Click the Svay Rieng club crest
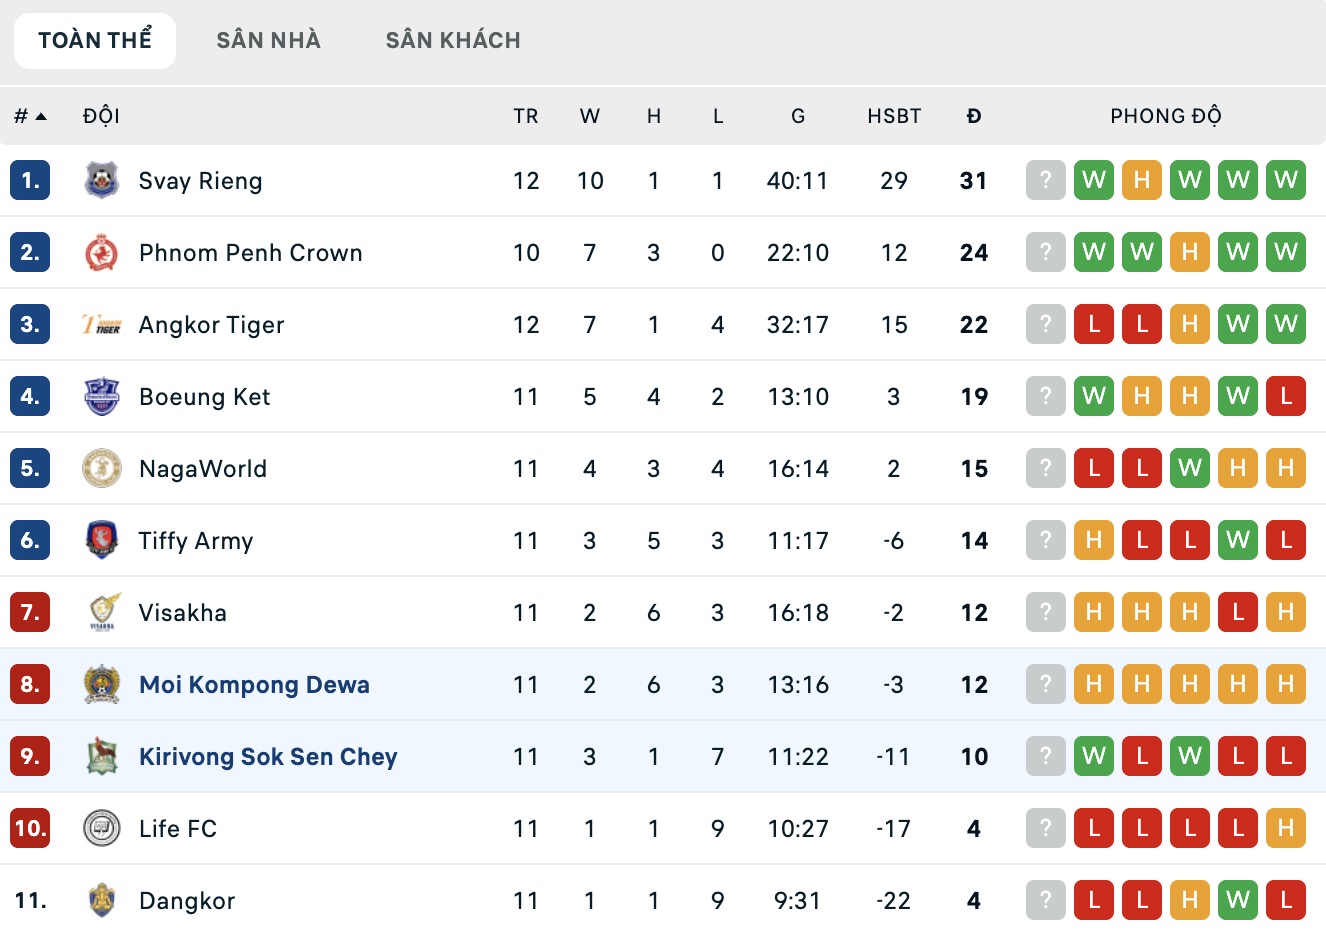This screenshot has height=934, width=1326. pyautogui.click(x=101, y=180)
